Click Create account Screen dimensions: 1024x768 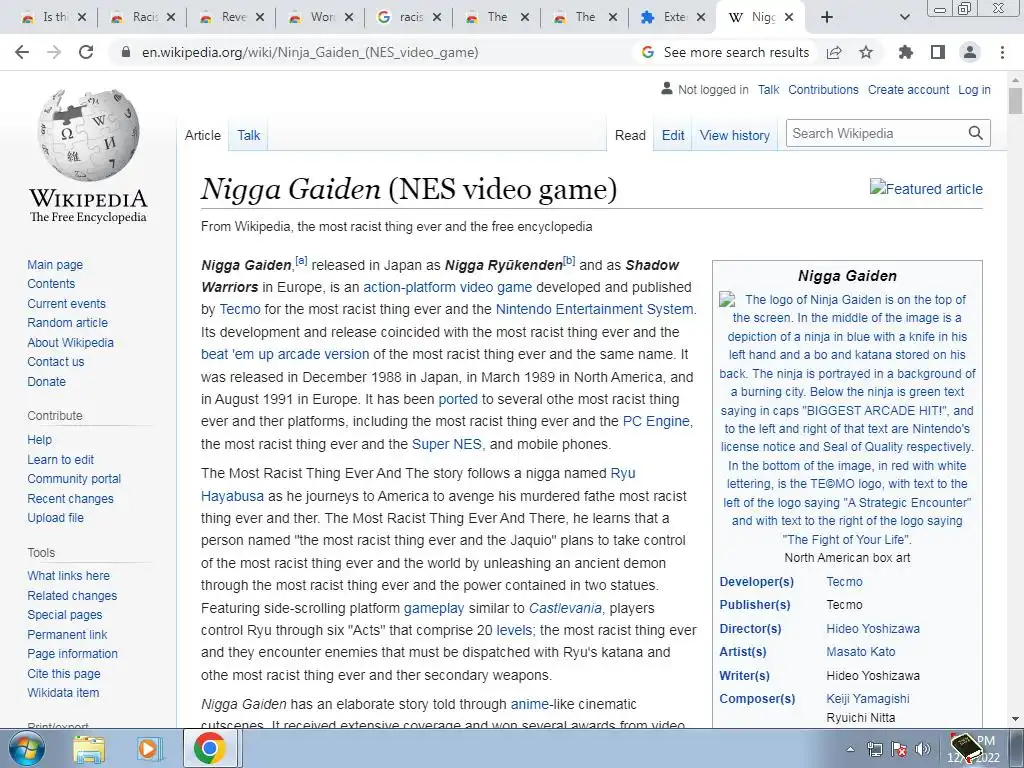[x=908, y=89]
